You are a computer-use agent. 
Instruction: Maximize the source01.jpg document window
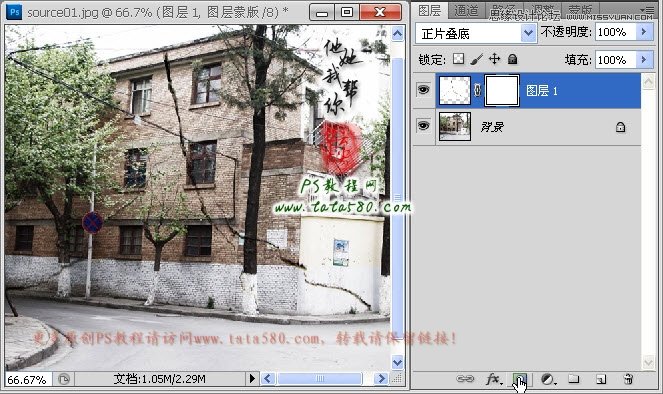347,12
